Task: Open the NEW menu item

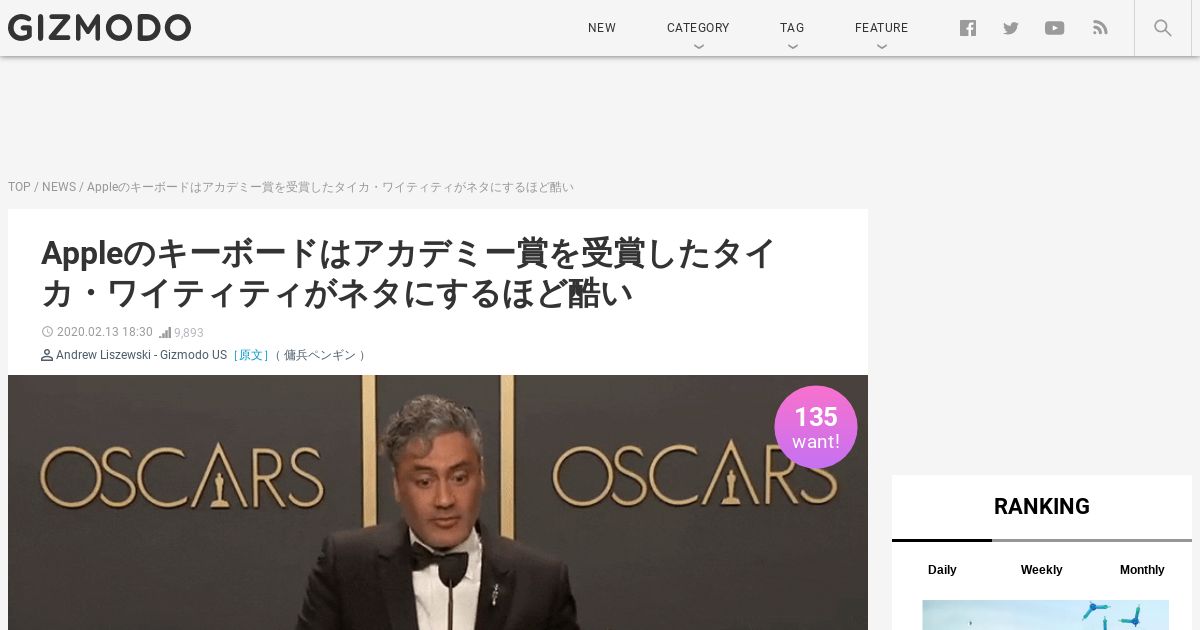Action: click(x=602, y=28)
